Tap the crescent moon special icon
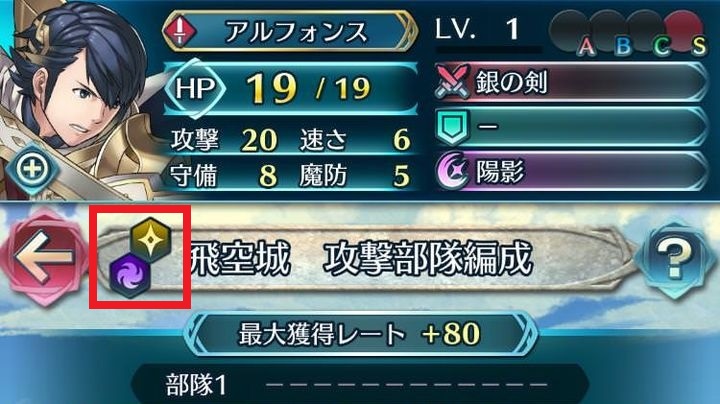 pos(452,171)
